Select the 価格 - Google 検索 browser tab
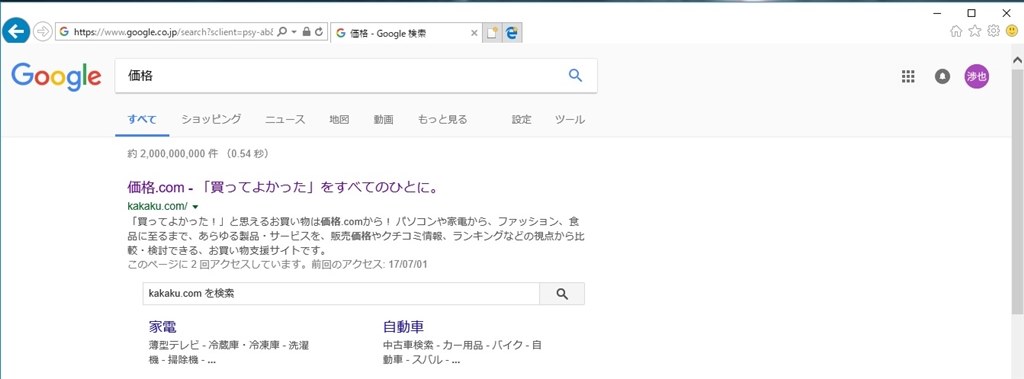 coord(406,33)
